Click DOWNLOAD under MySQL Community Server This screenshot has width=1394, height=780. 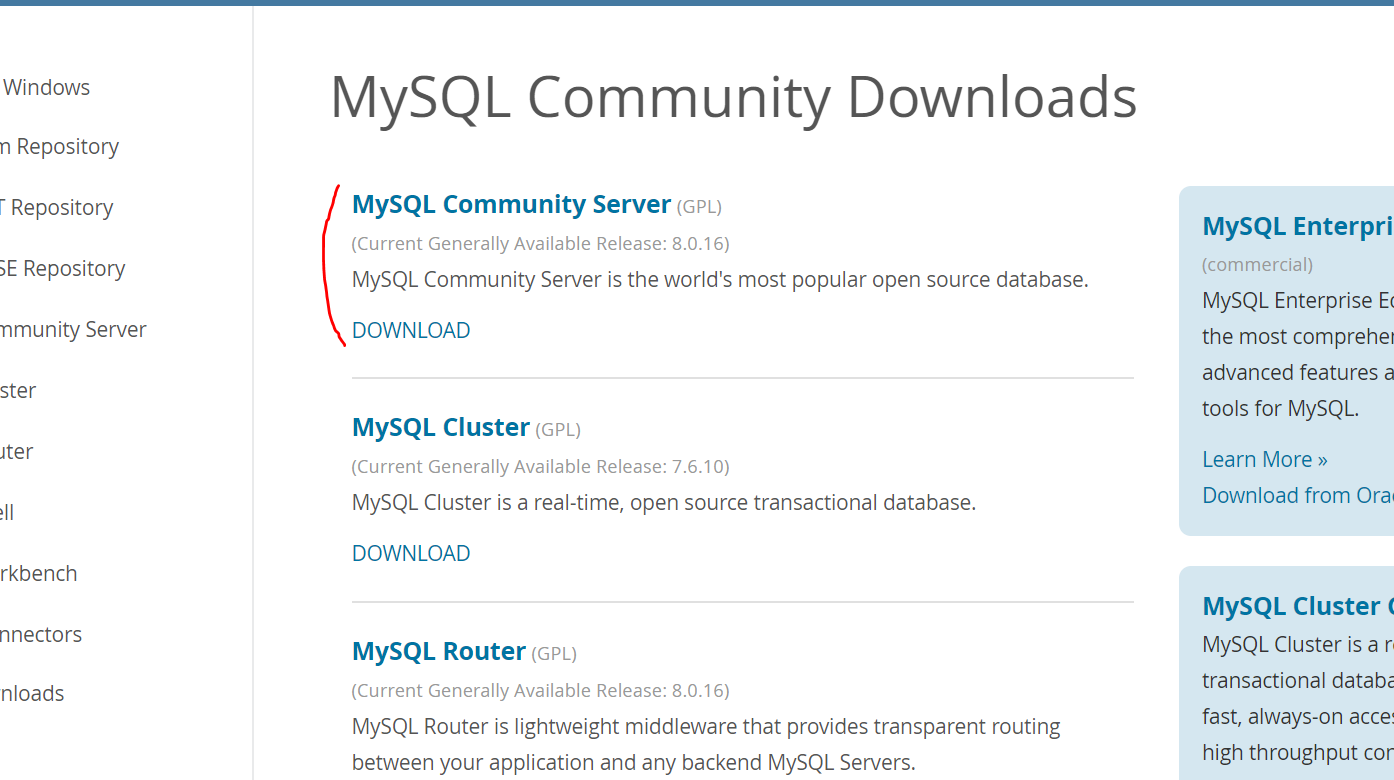click(411, 330)
